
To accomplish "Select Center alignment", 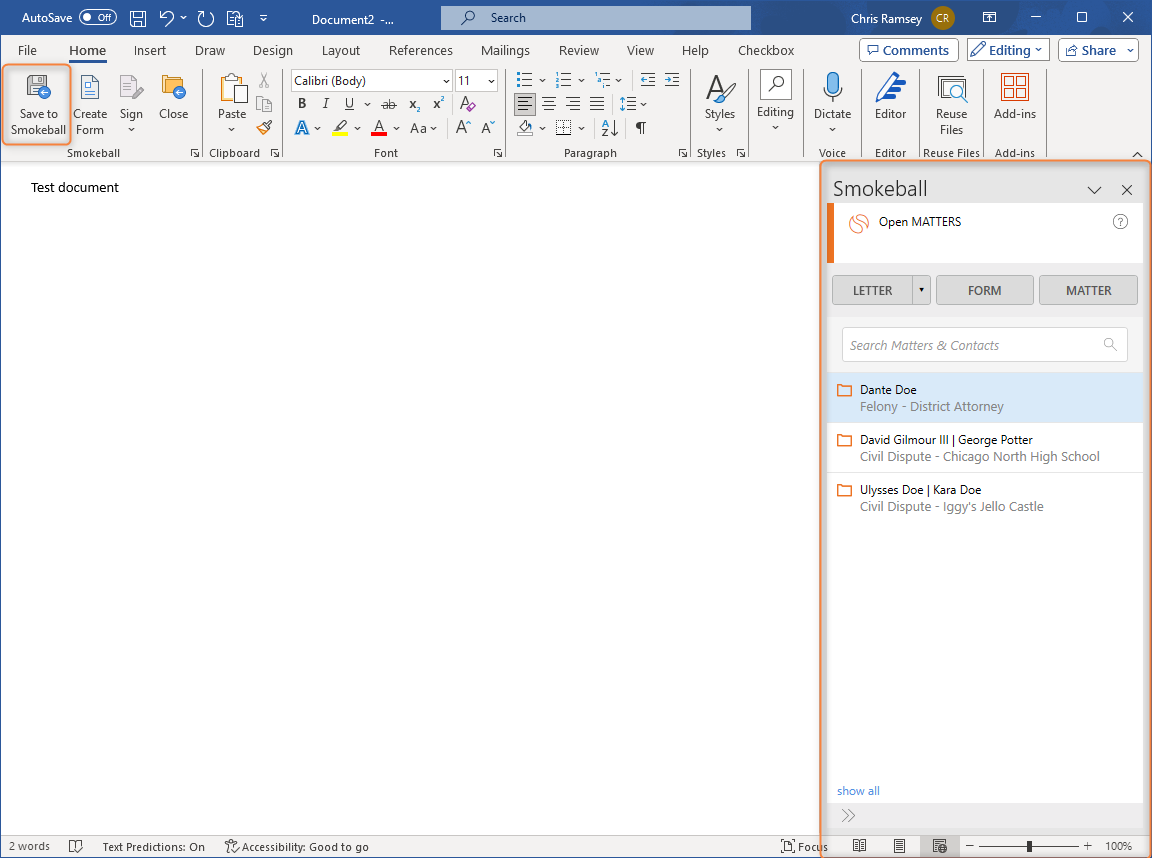I will pyautogui.click(x=549, y=104).
